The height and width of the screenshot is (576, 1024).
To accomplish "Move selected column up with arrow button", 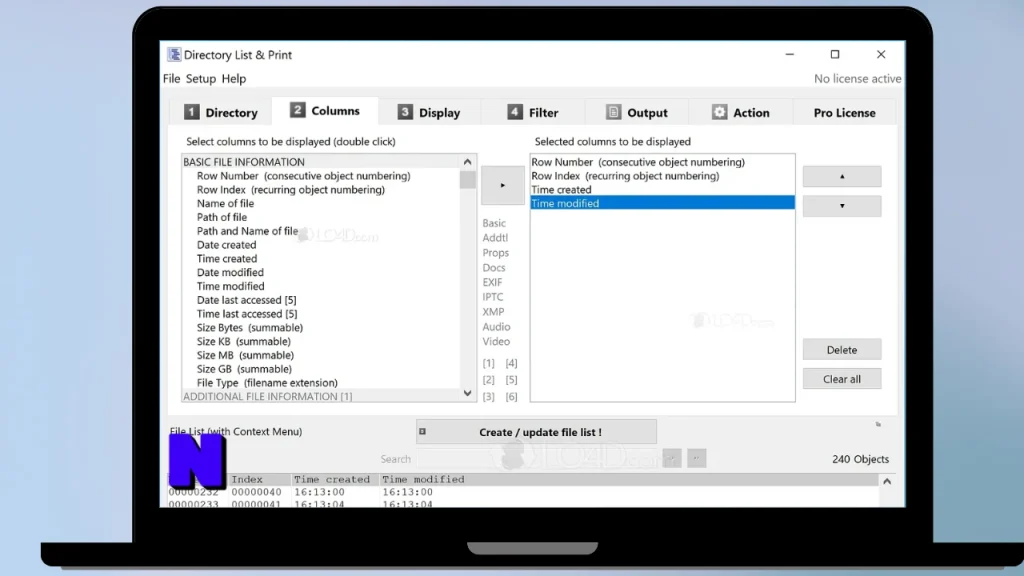I will coord(842,176).
